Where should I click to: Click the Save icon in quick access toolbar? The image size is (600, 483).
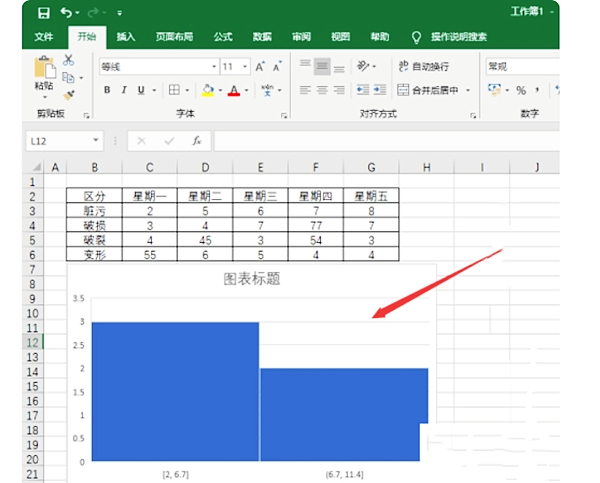pyautogui.click(x=43, y=13)
